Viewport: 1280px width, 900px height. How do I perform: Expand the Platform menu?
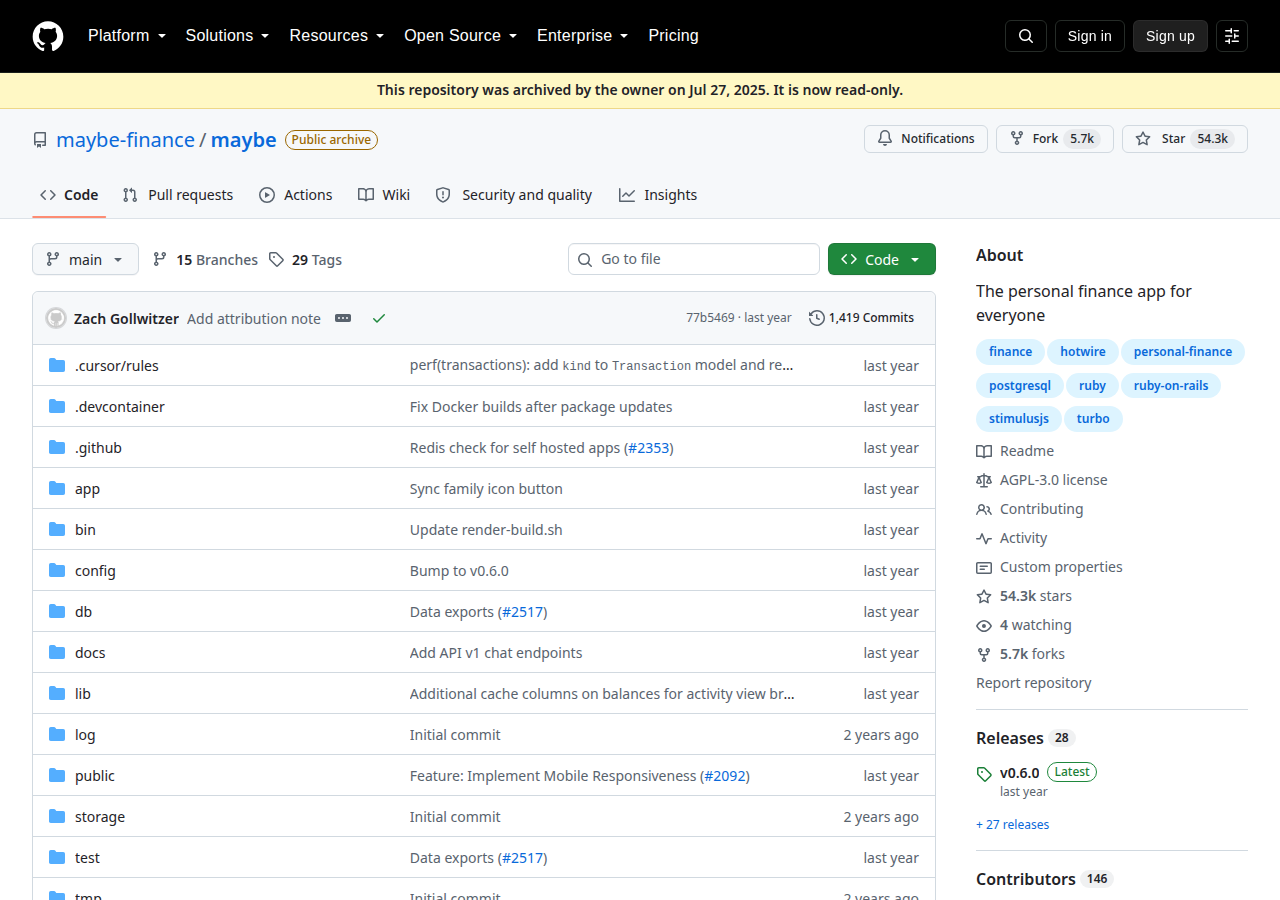pyautogui.click(x=127, y=36)
